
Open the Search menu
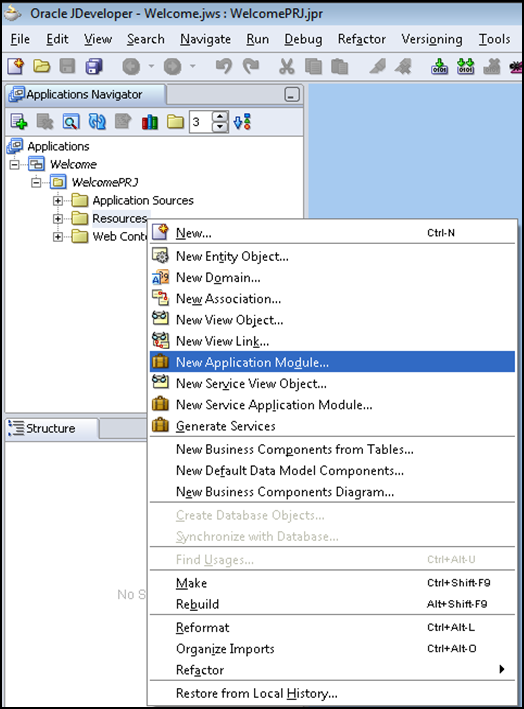(146, 39)
